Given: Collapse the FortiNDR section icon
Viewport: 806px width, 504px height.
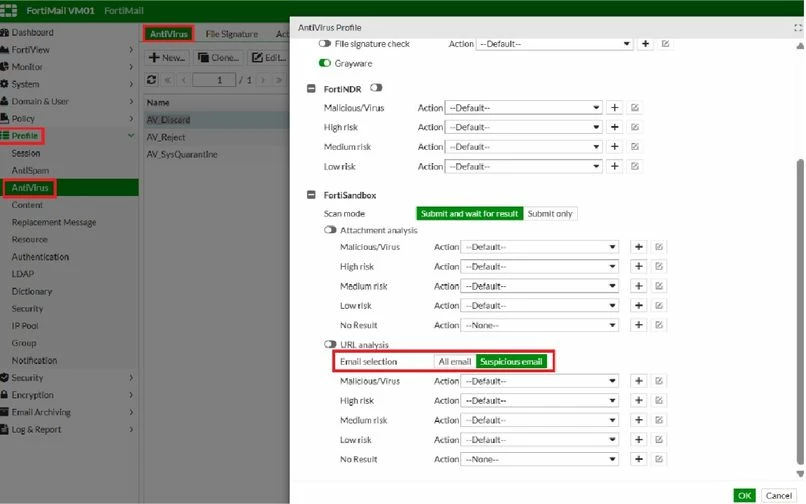Looking at the screenshot, I should (311, 88).
